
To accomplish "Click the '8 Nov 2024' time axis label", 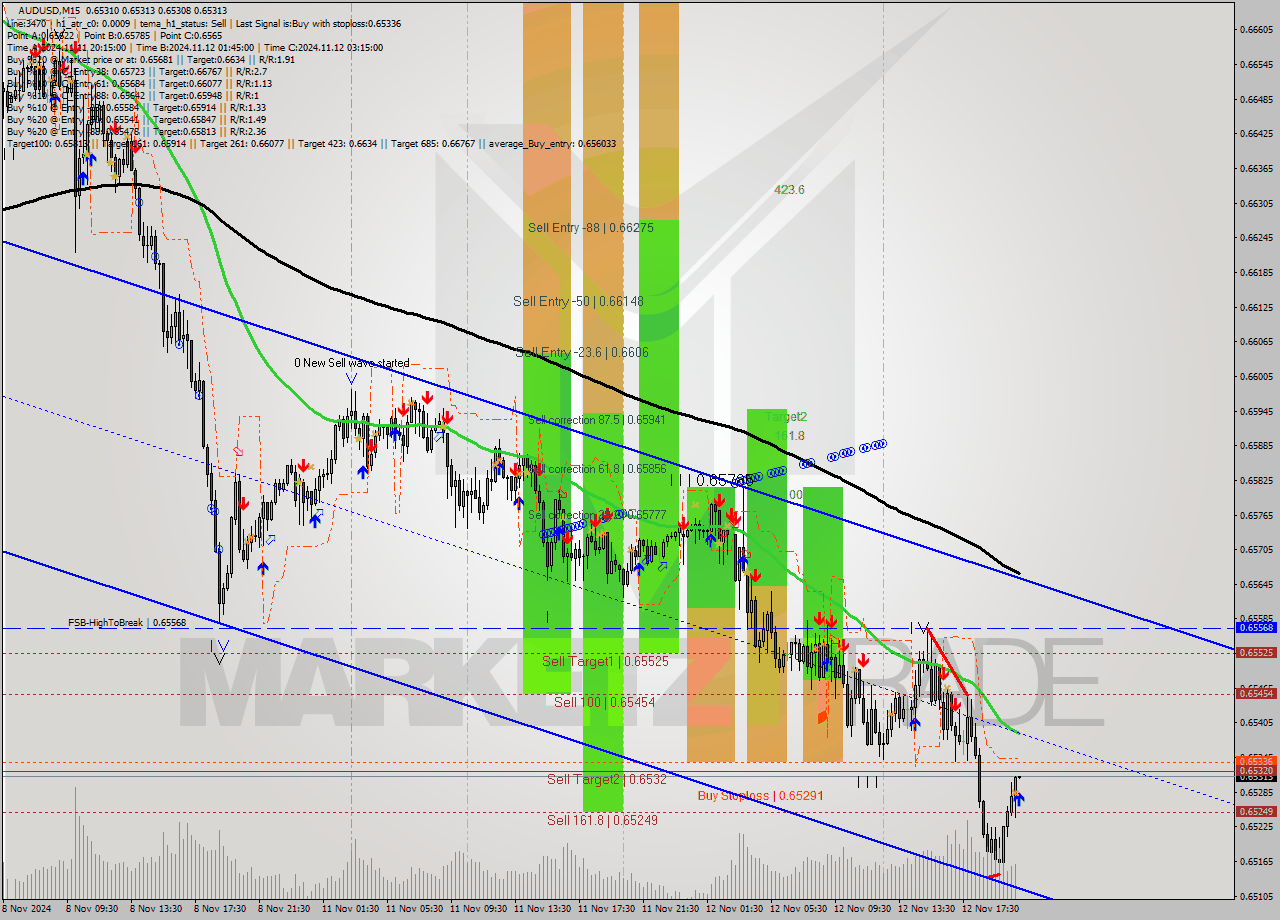I will (24, 910).
